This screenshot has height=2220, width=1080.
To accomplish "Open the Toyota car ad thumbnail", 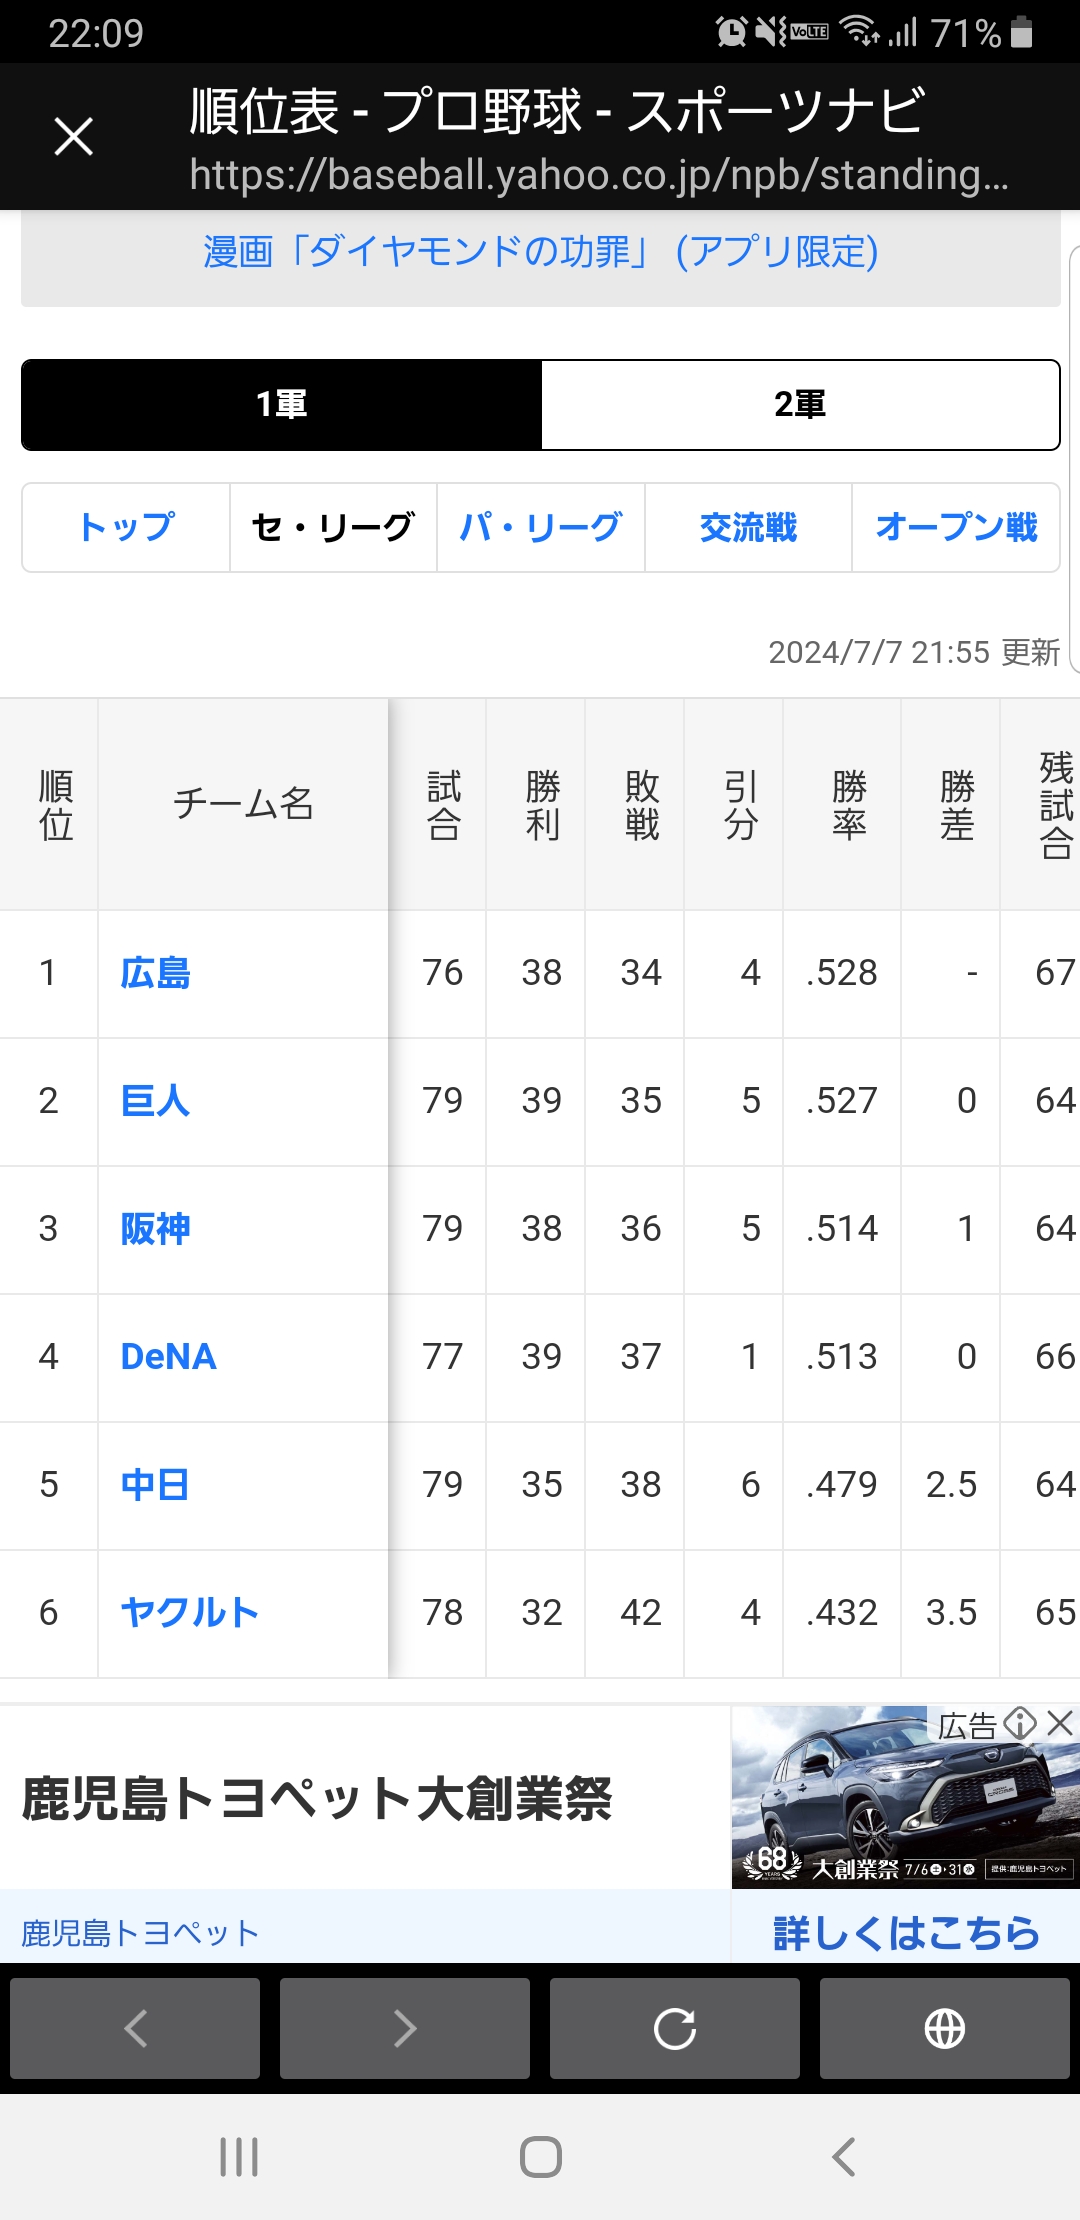I will [905, 1797].
